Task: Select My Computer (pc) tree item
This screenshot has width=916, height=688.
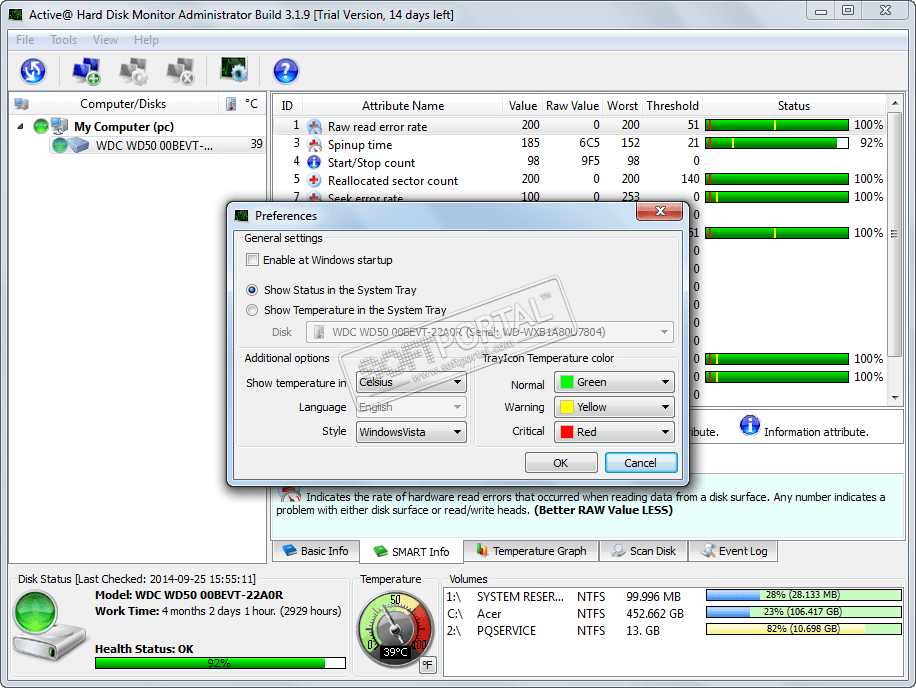Action: click(x=123, y=126)
